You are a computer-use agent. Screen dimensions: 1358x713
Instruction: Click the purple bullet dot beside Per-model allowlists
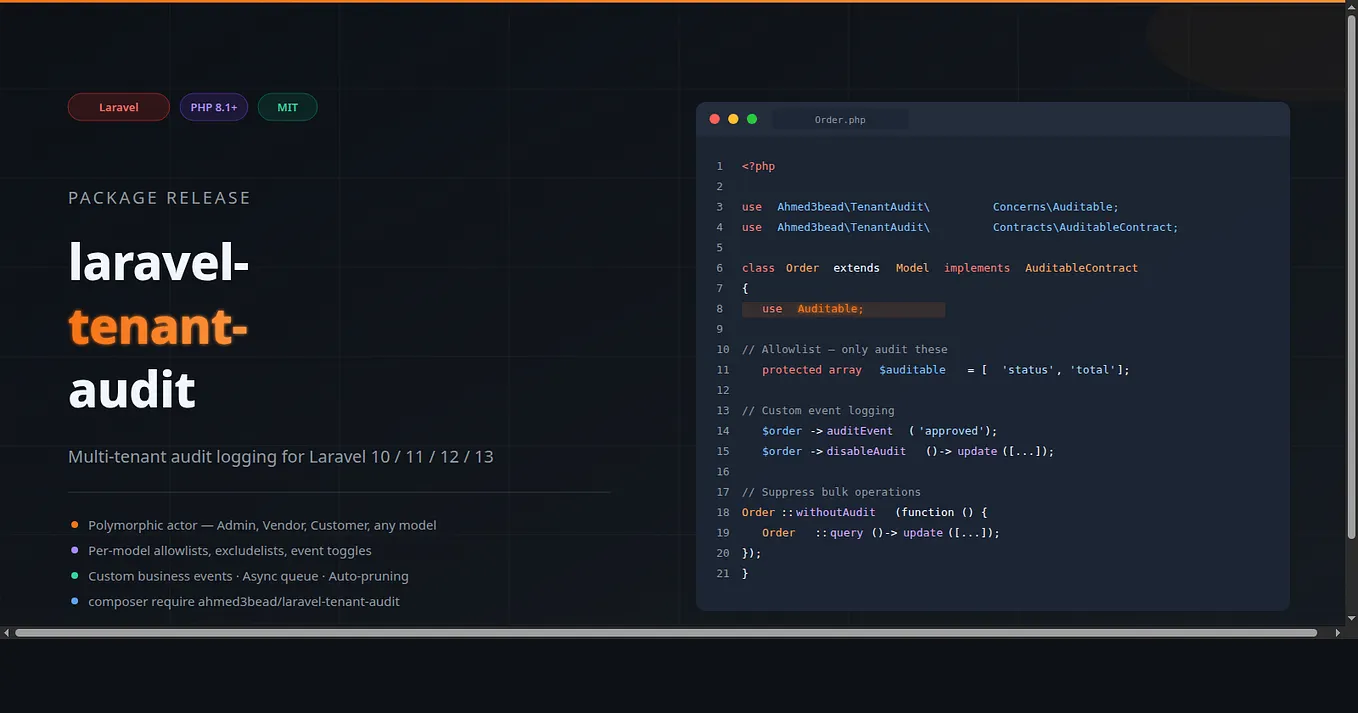(75, 550)
